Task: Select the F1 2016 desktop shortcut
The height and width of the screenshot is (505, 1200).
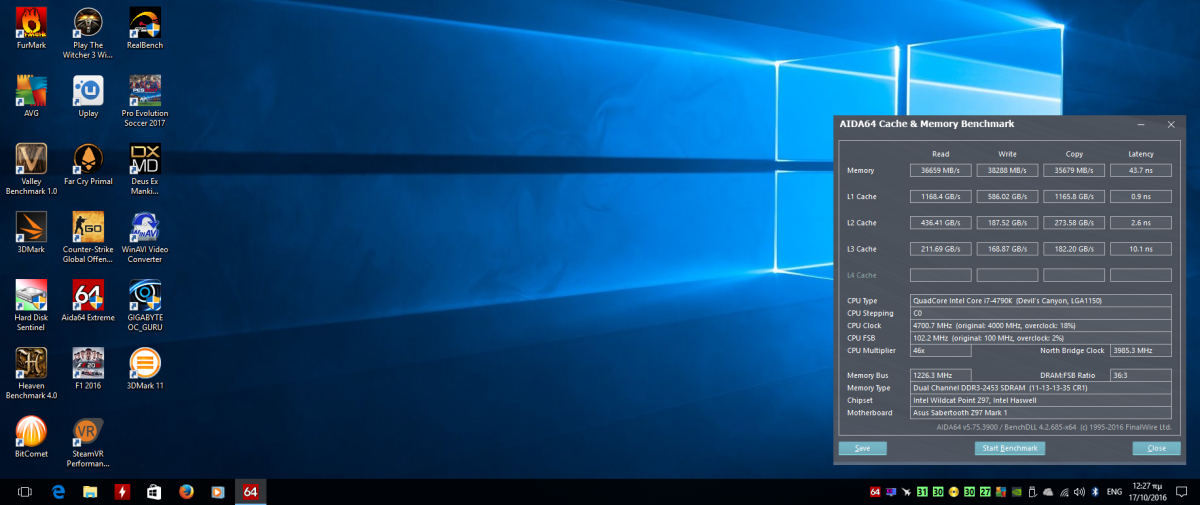Action: click(88, 369)
